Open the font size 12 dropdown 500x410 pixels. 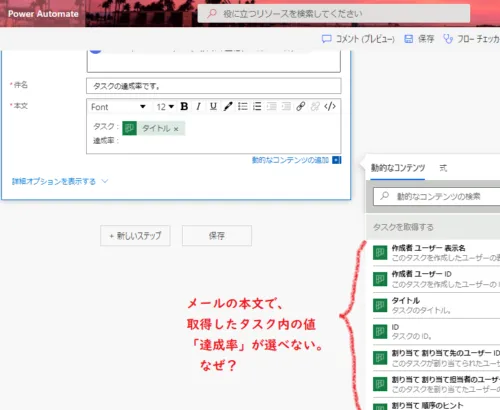pyautogui.click(x=165, y=107)
